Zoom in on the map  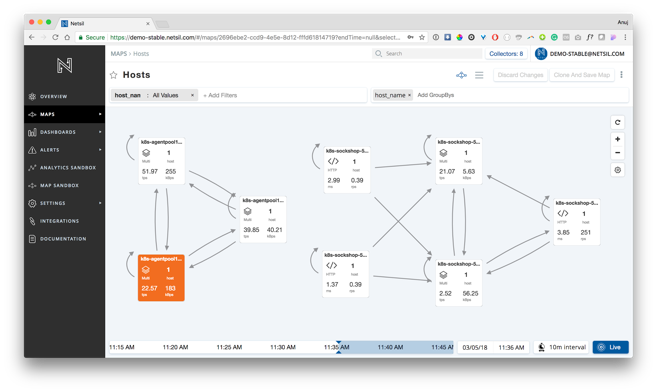618,139
